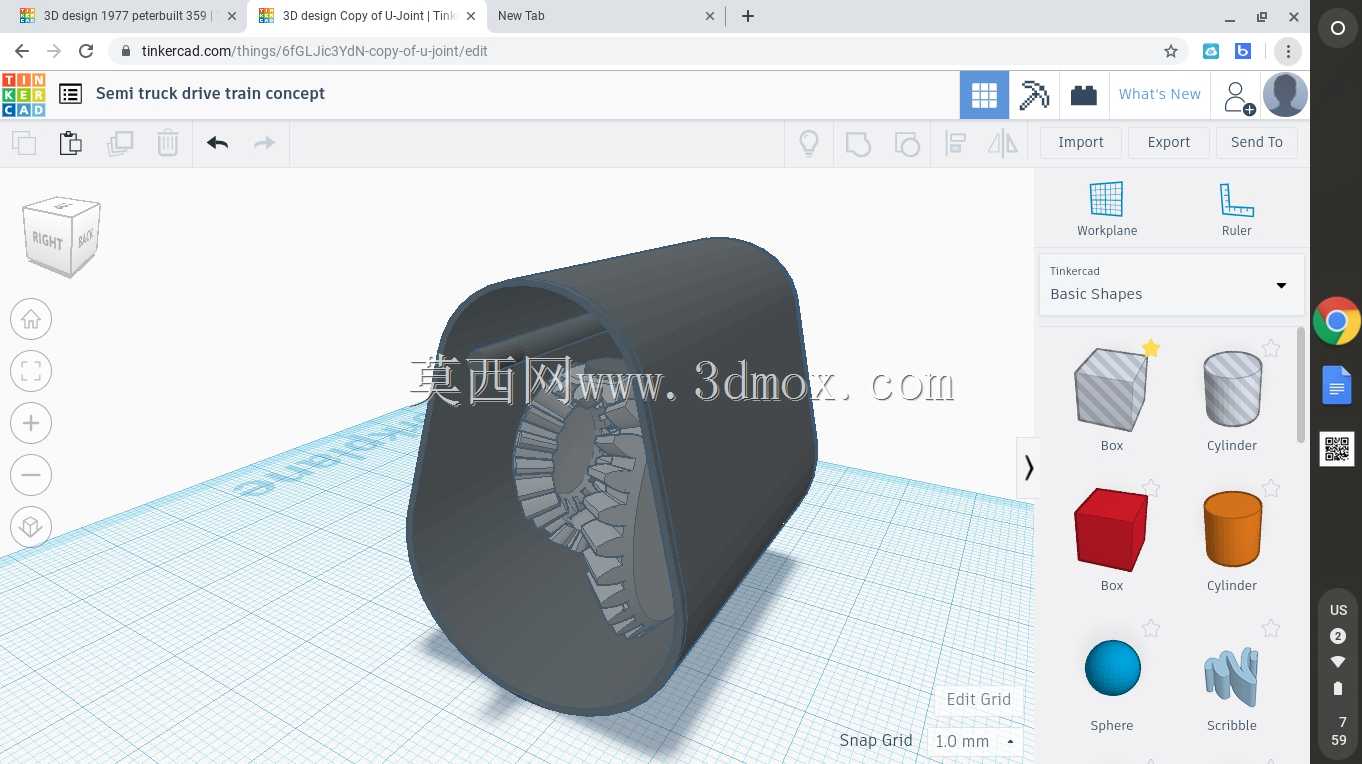The height and width of the screenshot is (764, 1362).
Task: Click the Align tool icon
Action: (x=955, y=143)
